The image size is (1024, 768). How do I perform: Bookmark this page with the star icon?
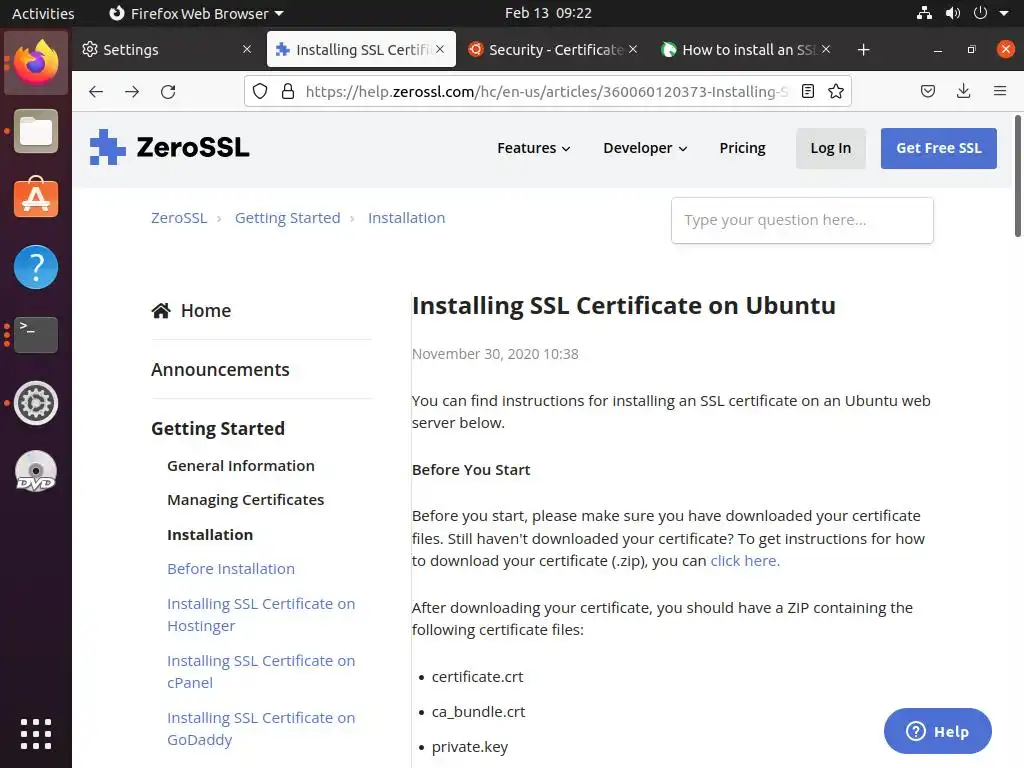(836, 91)
